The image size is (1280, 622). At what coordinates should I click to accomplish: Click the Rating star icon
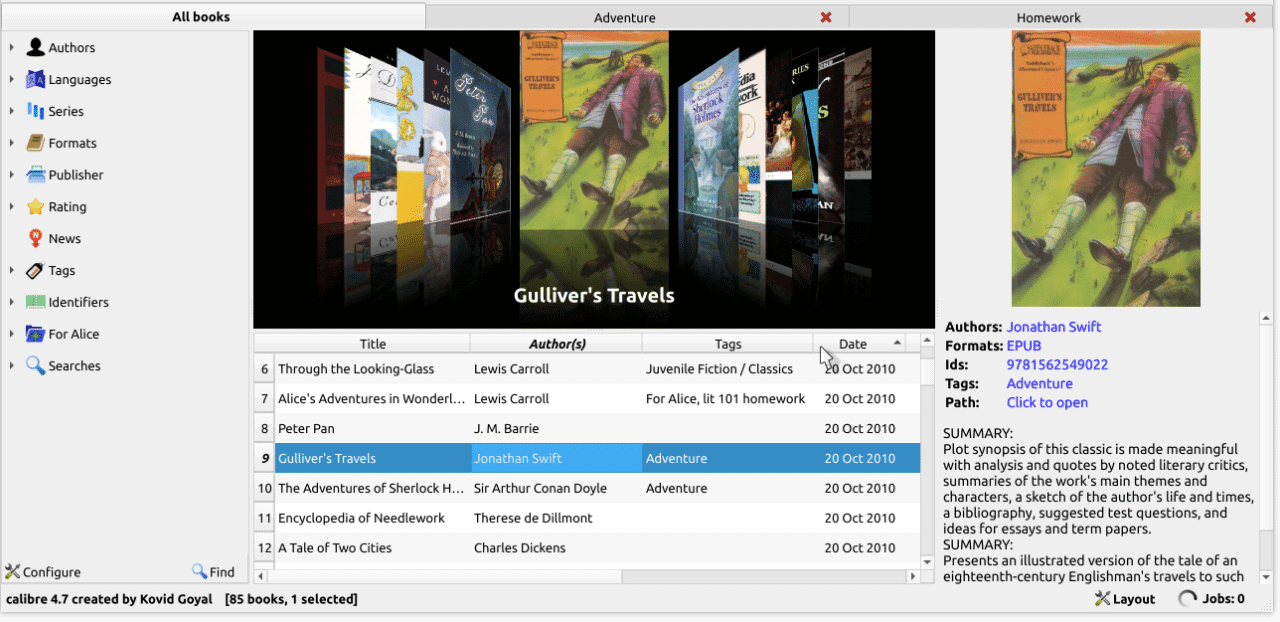pos(36,207)
